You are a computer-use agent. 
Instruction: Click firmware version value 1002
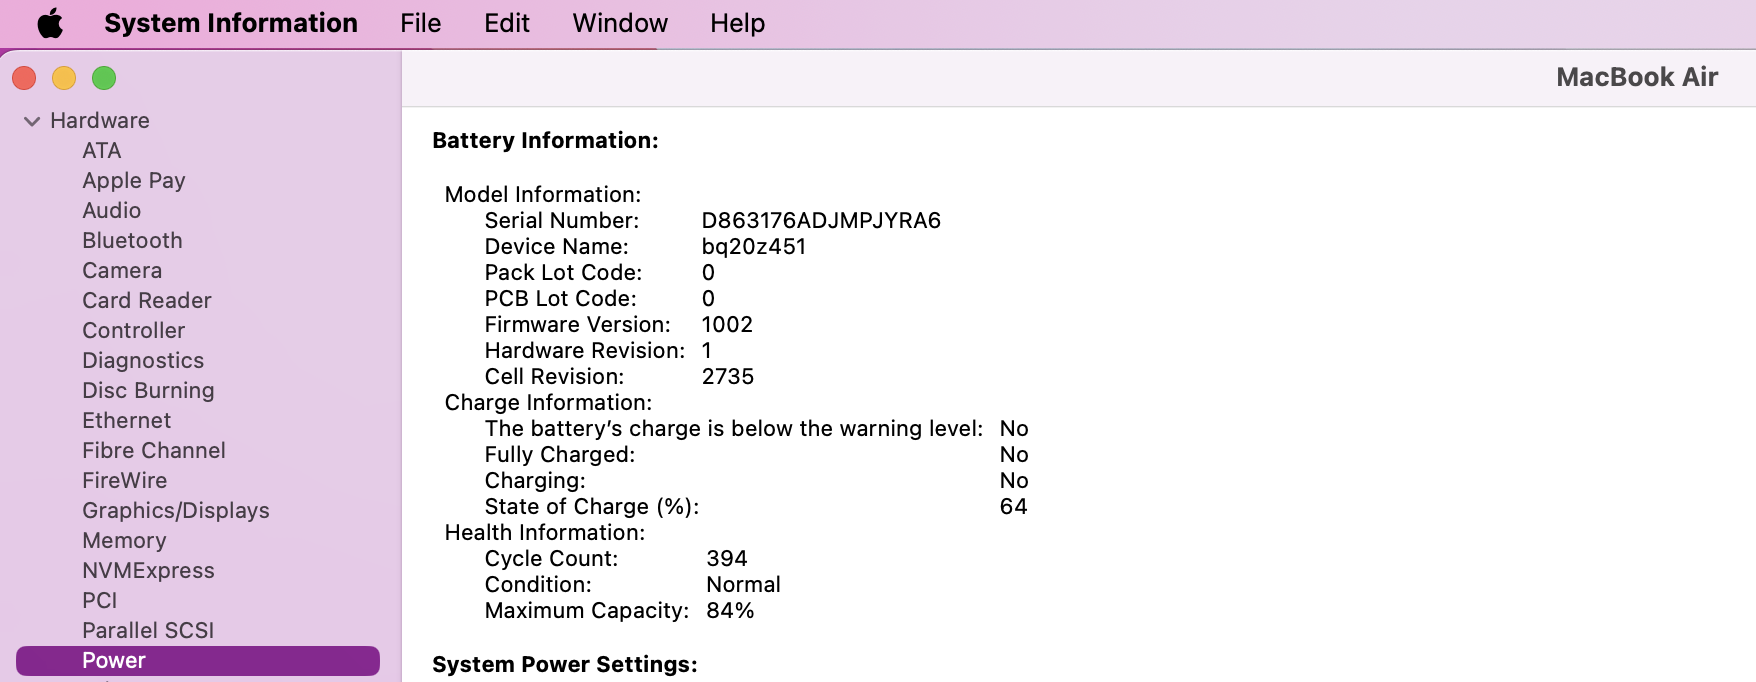727,324
